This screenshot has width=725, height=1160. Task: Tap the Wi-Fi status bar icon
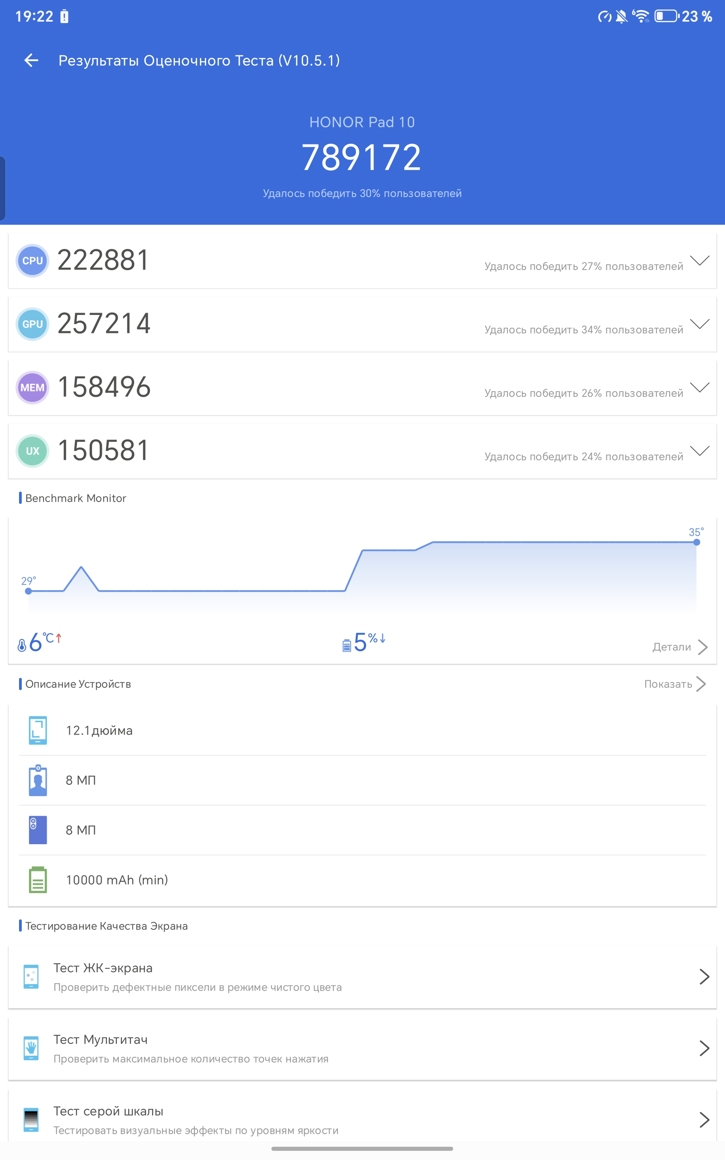click(641, 17)
